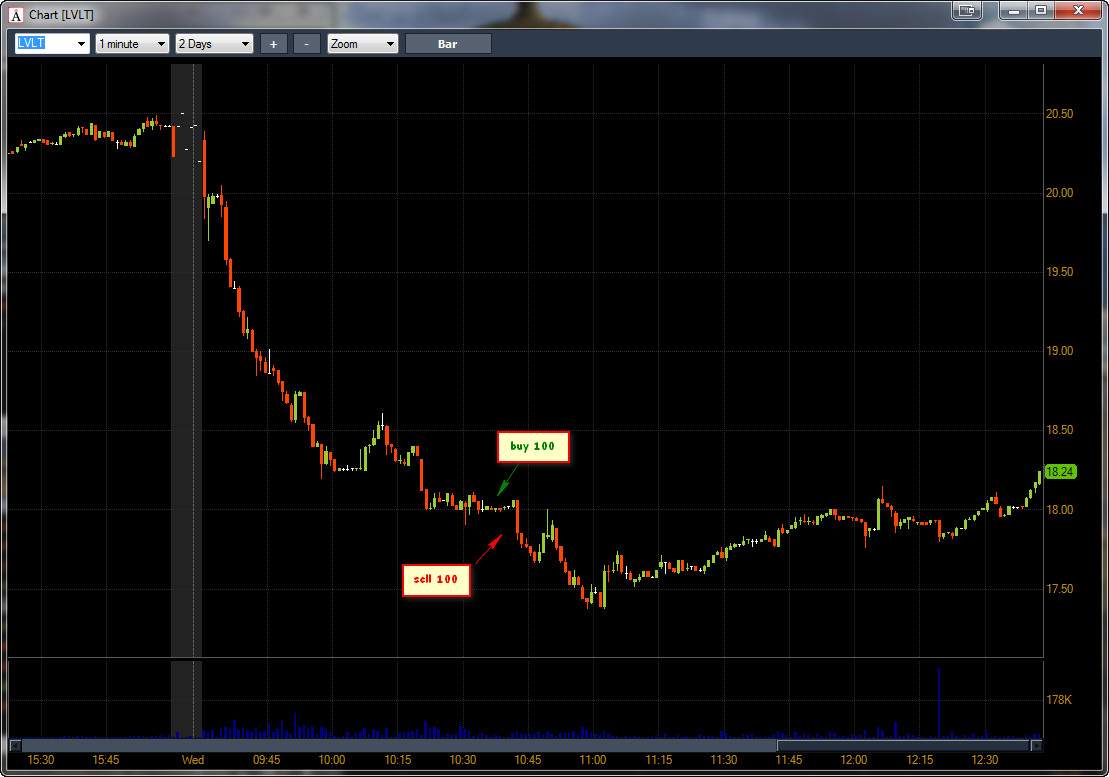Click the 19.50 price axis label

(x=1059, y=272)
